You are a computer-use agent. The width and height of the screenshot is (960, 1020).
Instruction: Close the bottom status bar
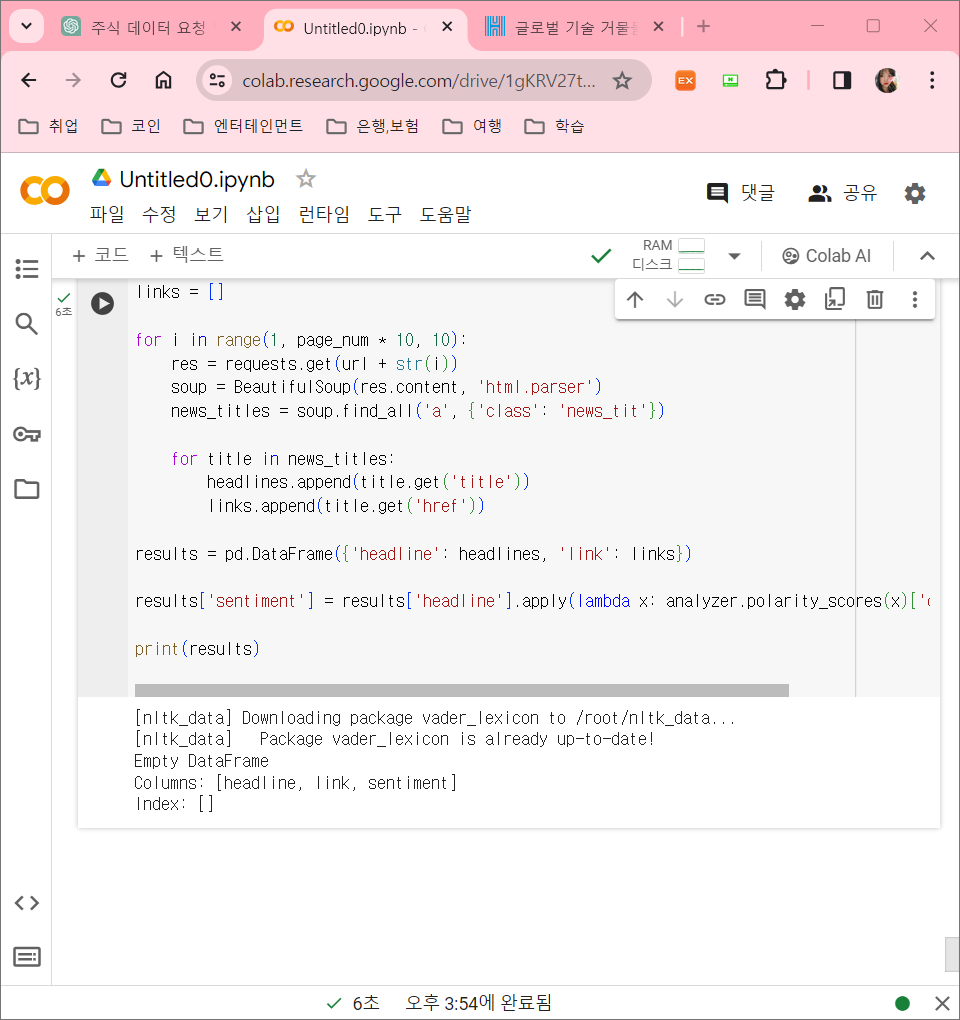pos(942,1003)
